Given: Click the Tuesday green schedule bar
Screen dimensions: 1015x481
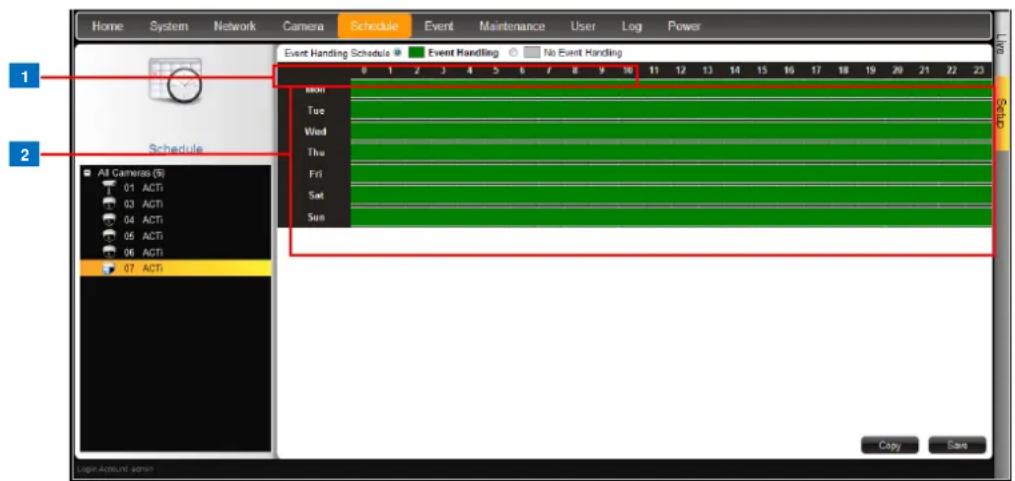Looking at the screenshot, I should click(x=671, y=110).
